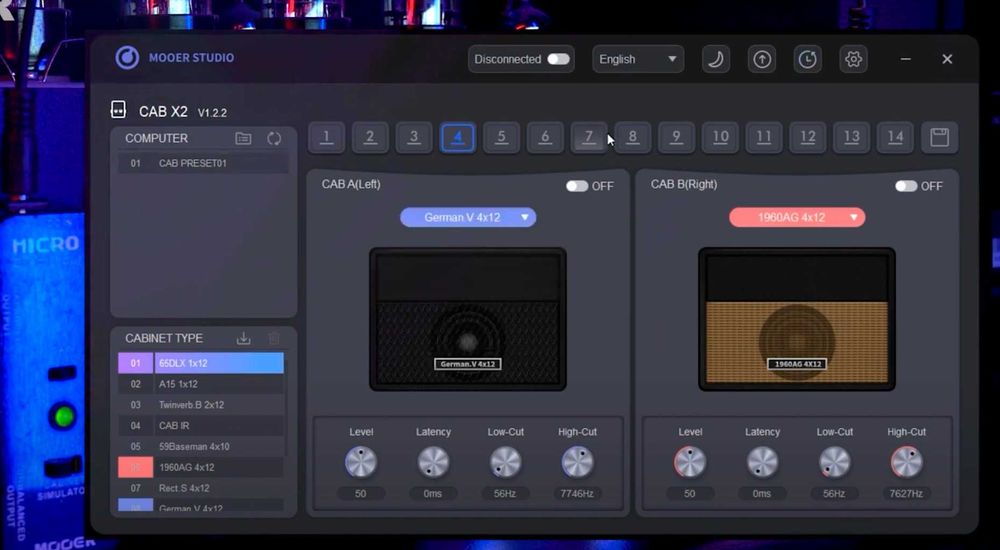1000x550 pixels.
Task: Select preset slot 13
Action: [851, 137]
